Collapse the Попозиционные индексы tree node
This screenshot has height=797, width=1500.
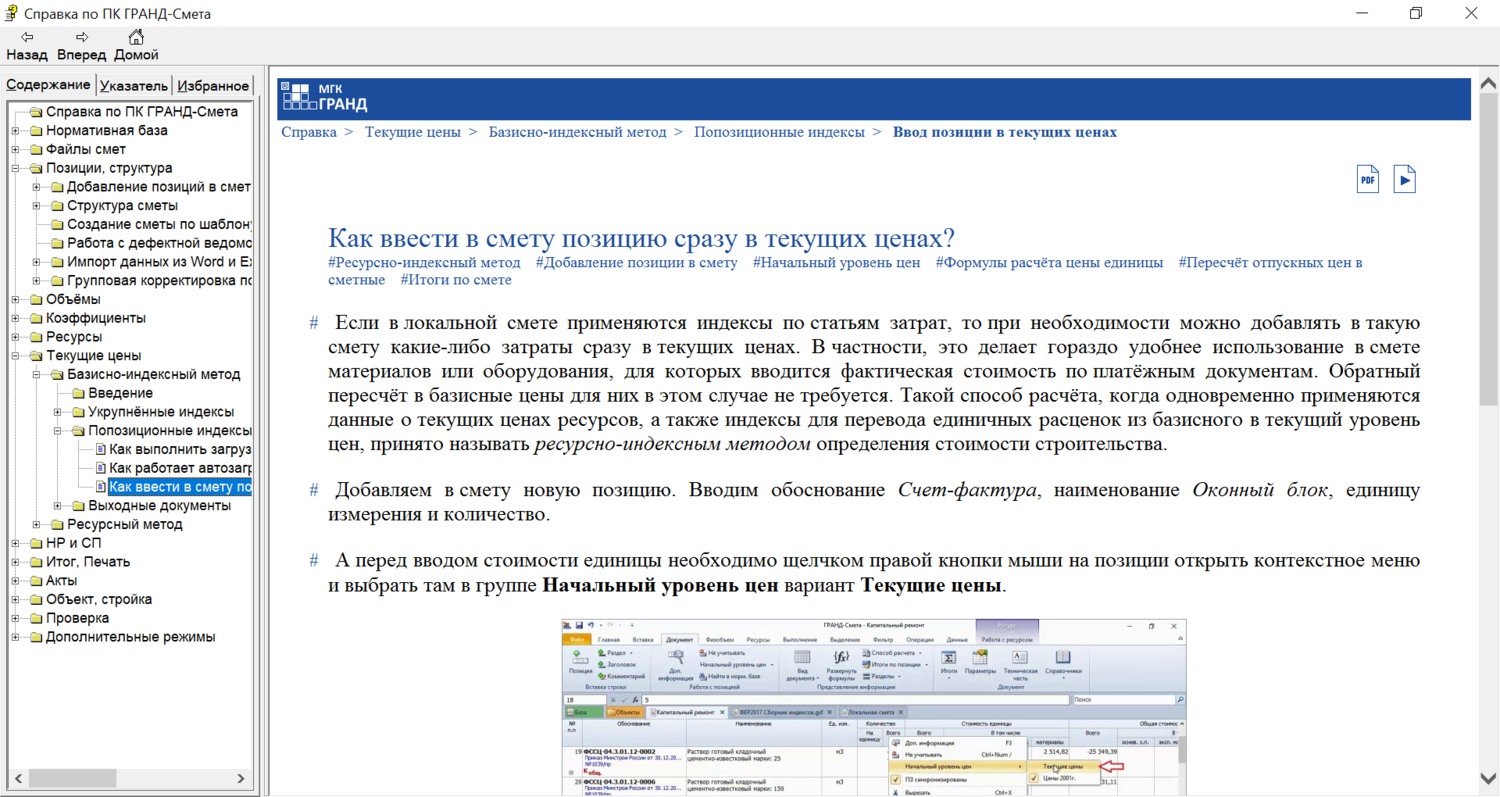pos(57,431)
